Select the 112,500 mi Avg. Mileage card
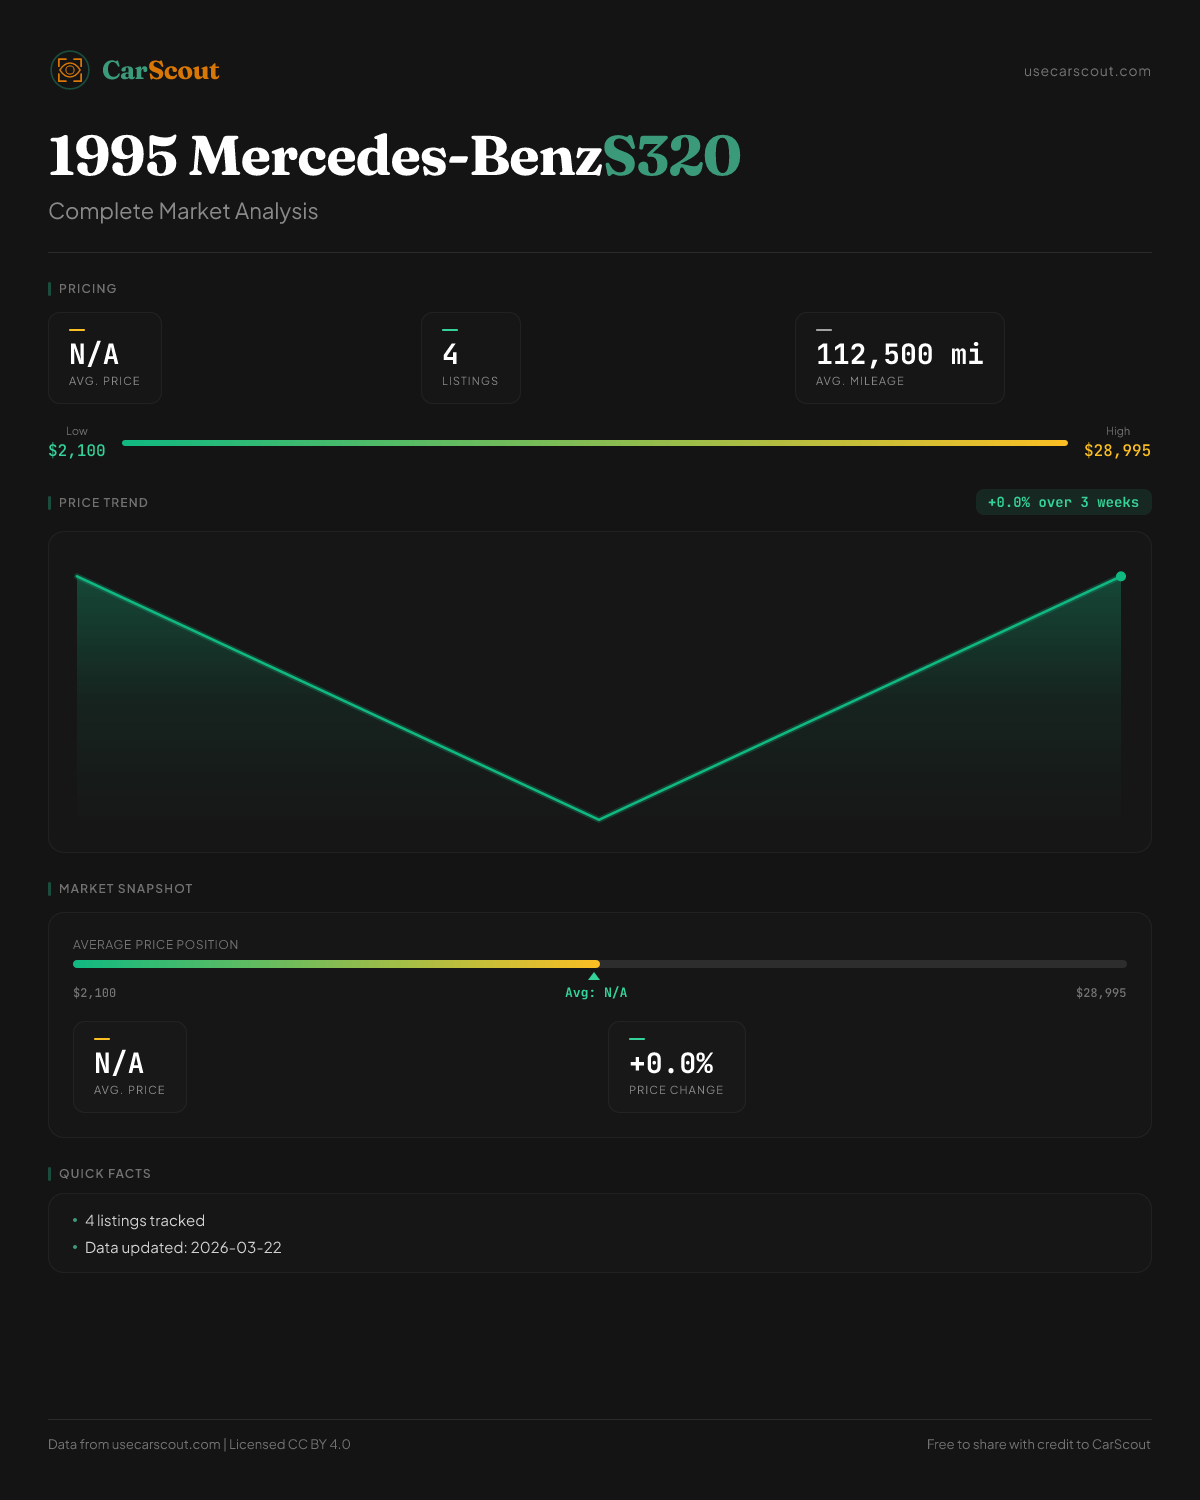 point(899,358)
